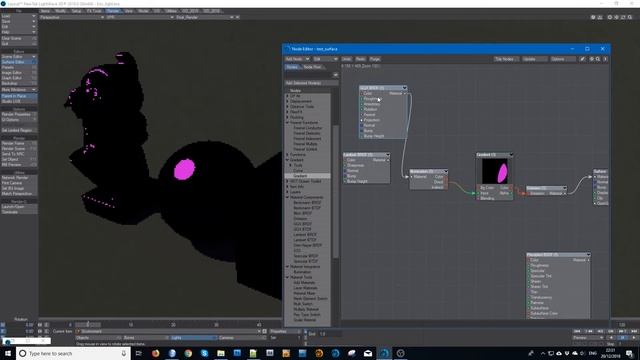Click the pan view icon in Node Editor toolbar

(x=591, y=59)
